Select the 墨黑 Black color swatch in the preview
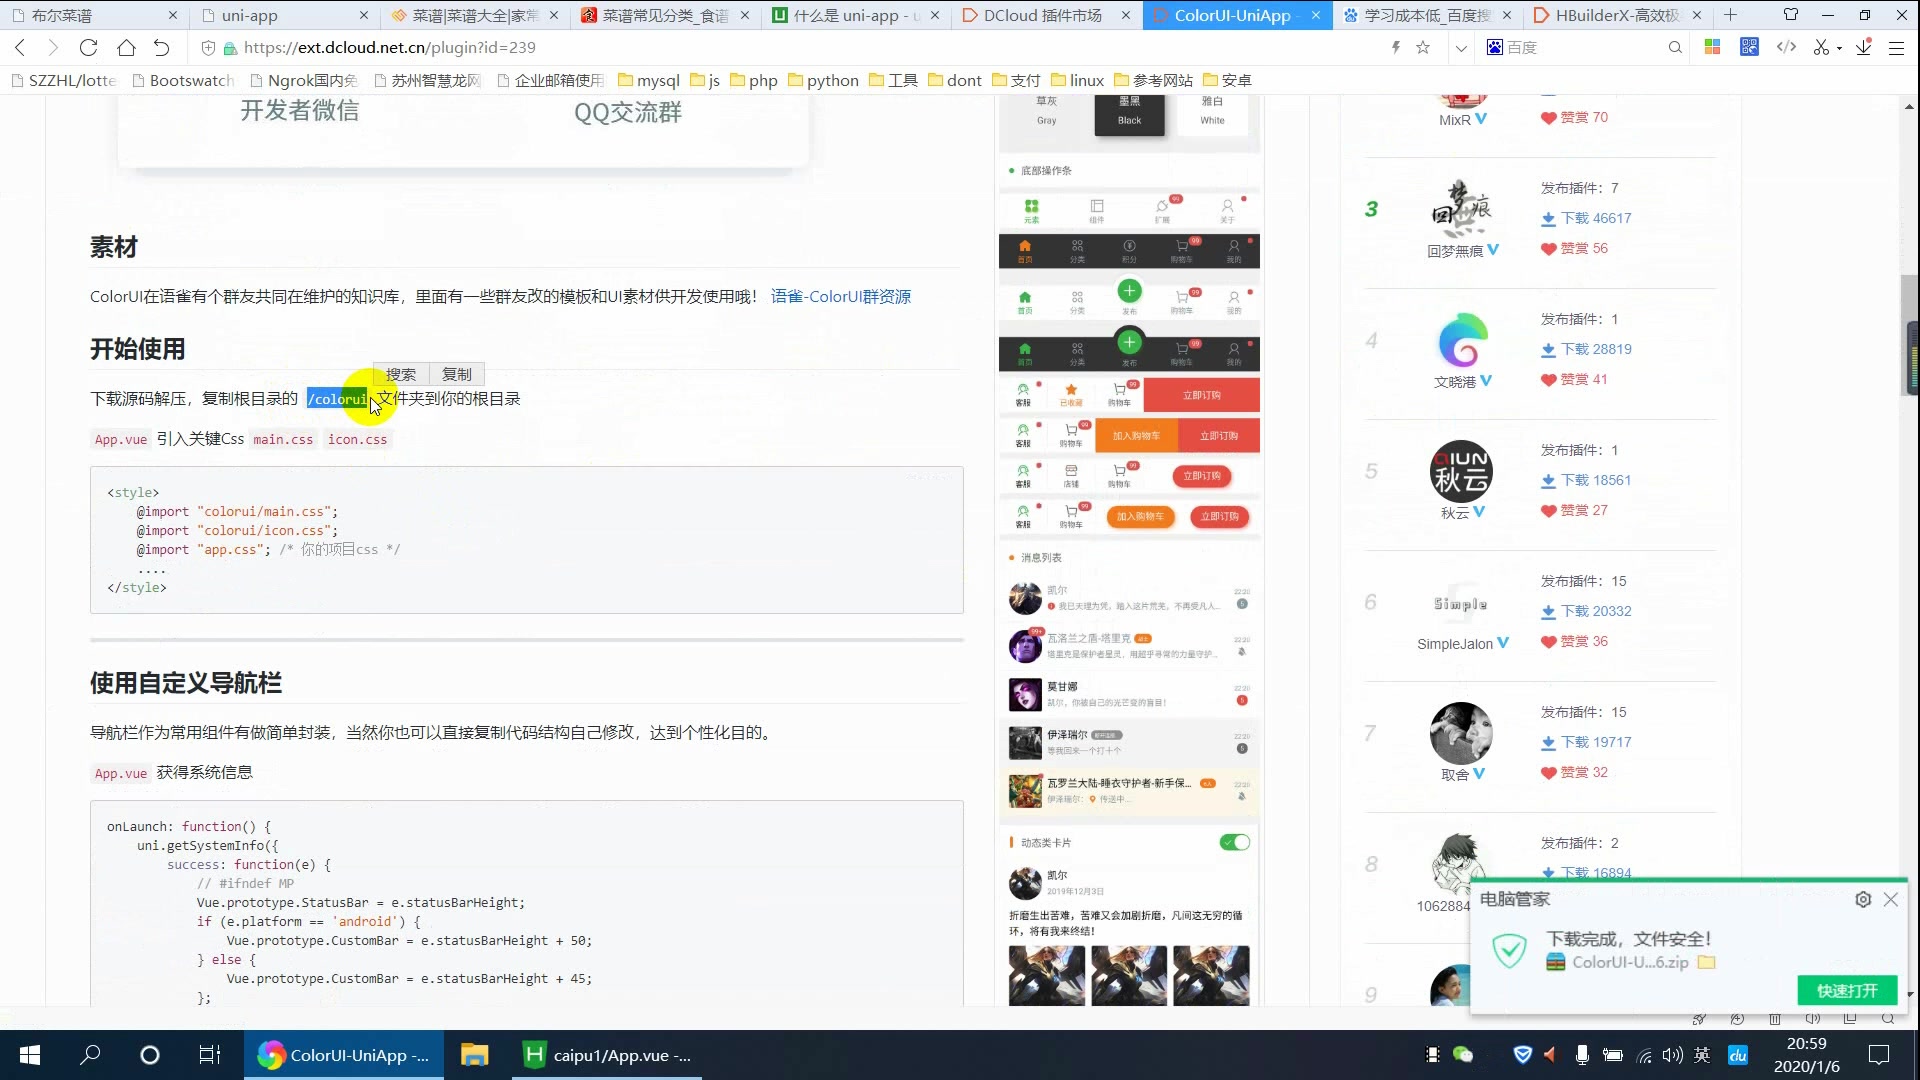 click(1129, 113)
